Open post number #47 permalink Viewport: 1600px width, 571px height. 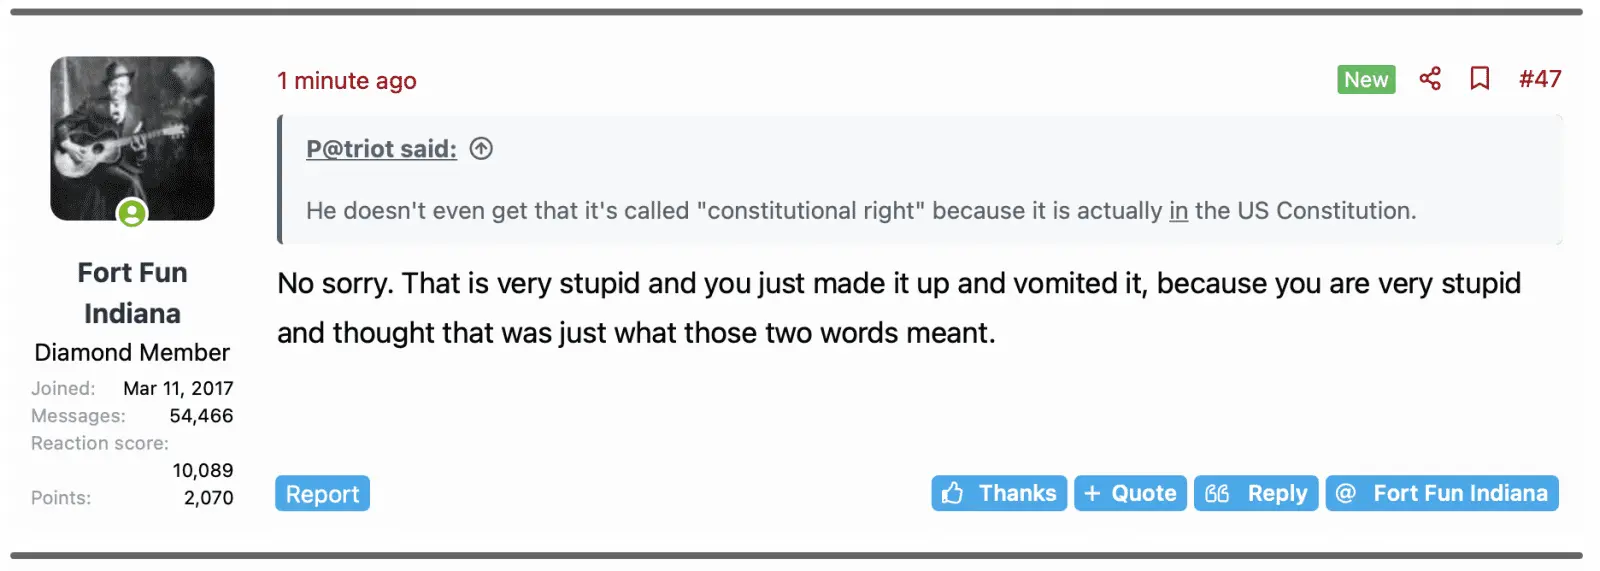(1540, 79)
